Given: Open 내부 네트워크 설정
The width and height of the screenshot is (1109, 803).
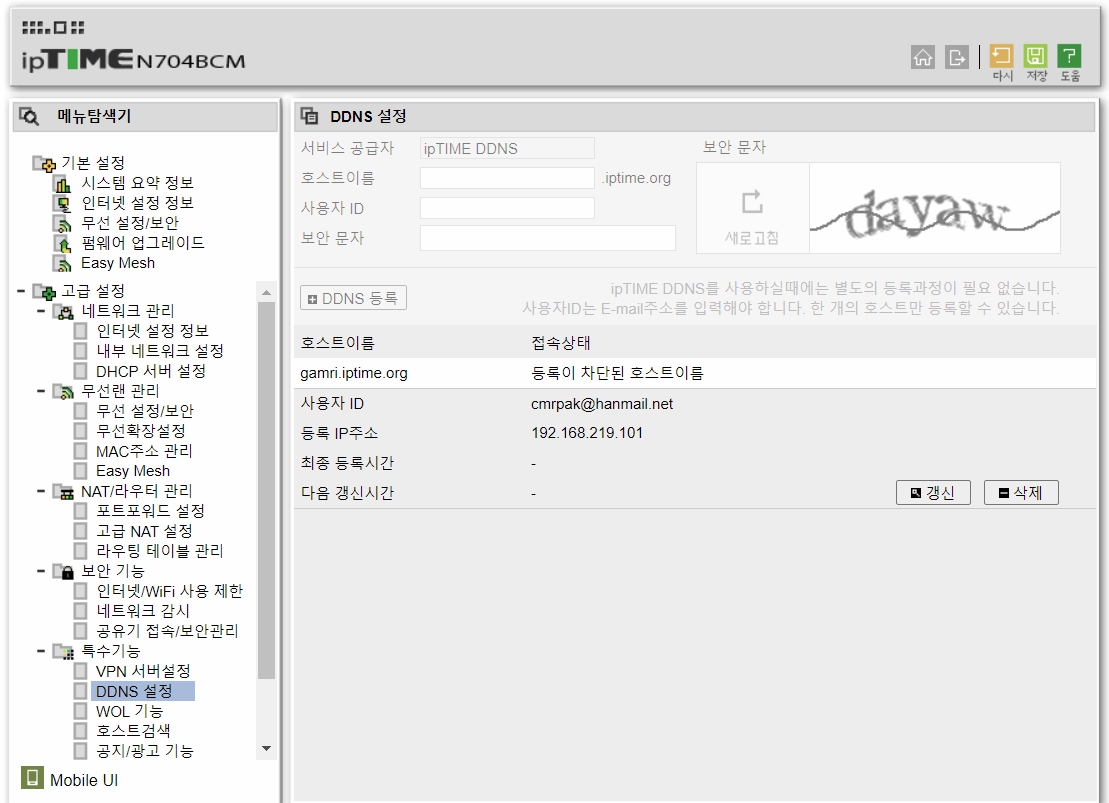Looking at the screenshot, I should (x=159, y=351).
